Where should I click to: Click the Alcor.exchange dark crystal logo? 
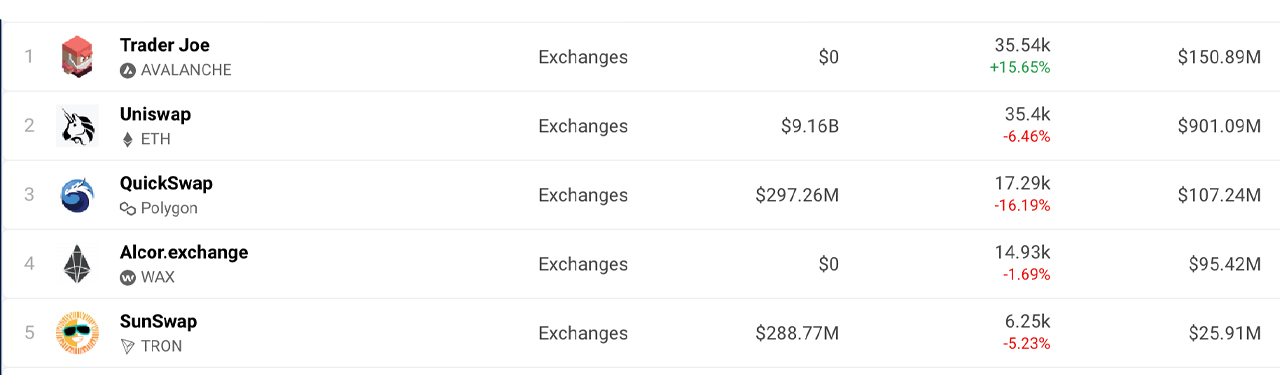point(77,264)
